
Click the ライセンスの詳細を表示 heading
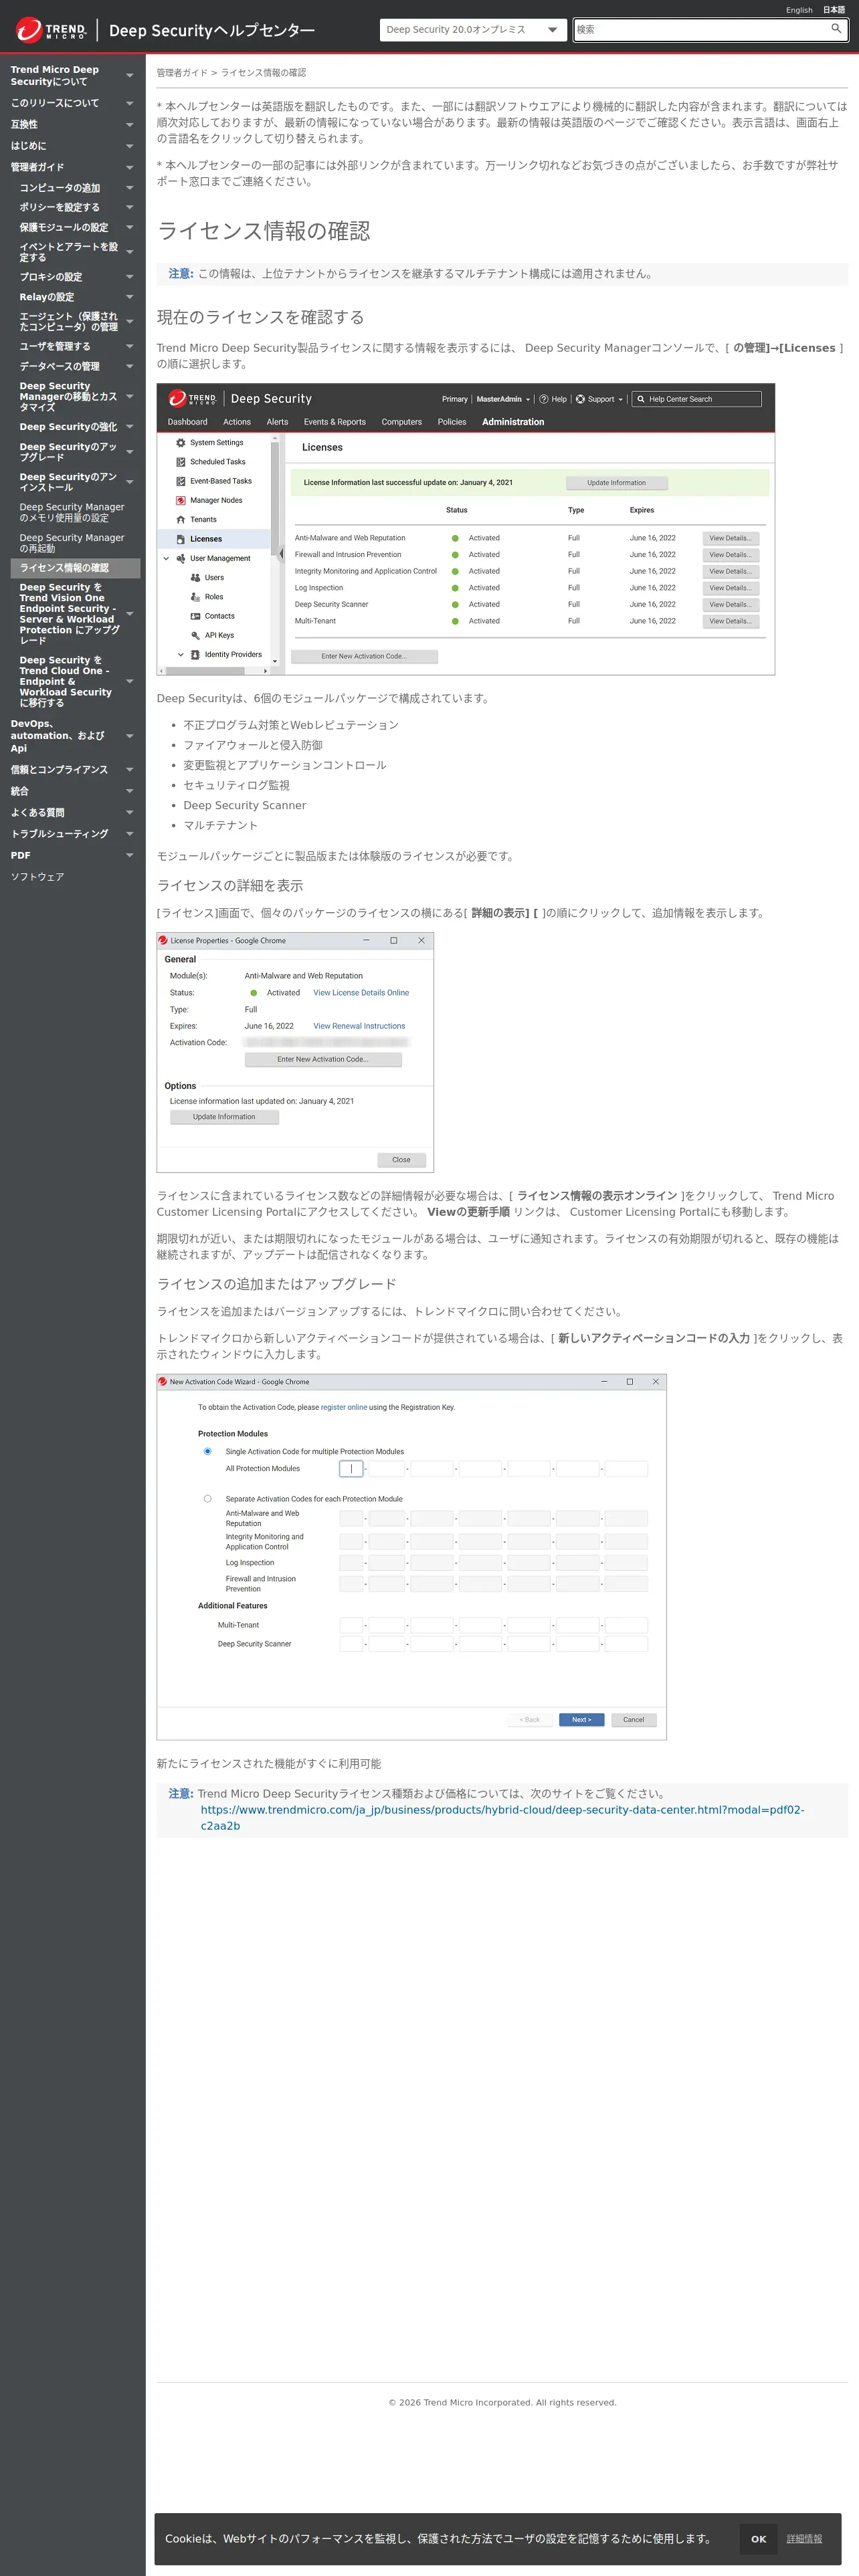[x=230, y=886]
